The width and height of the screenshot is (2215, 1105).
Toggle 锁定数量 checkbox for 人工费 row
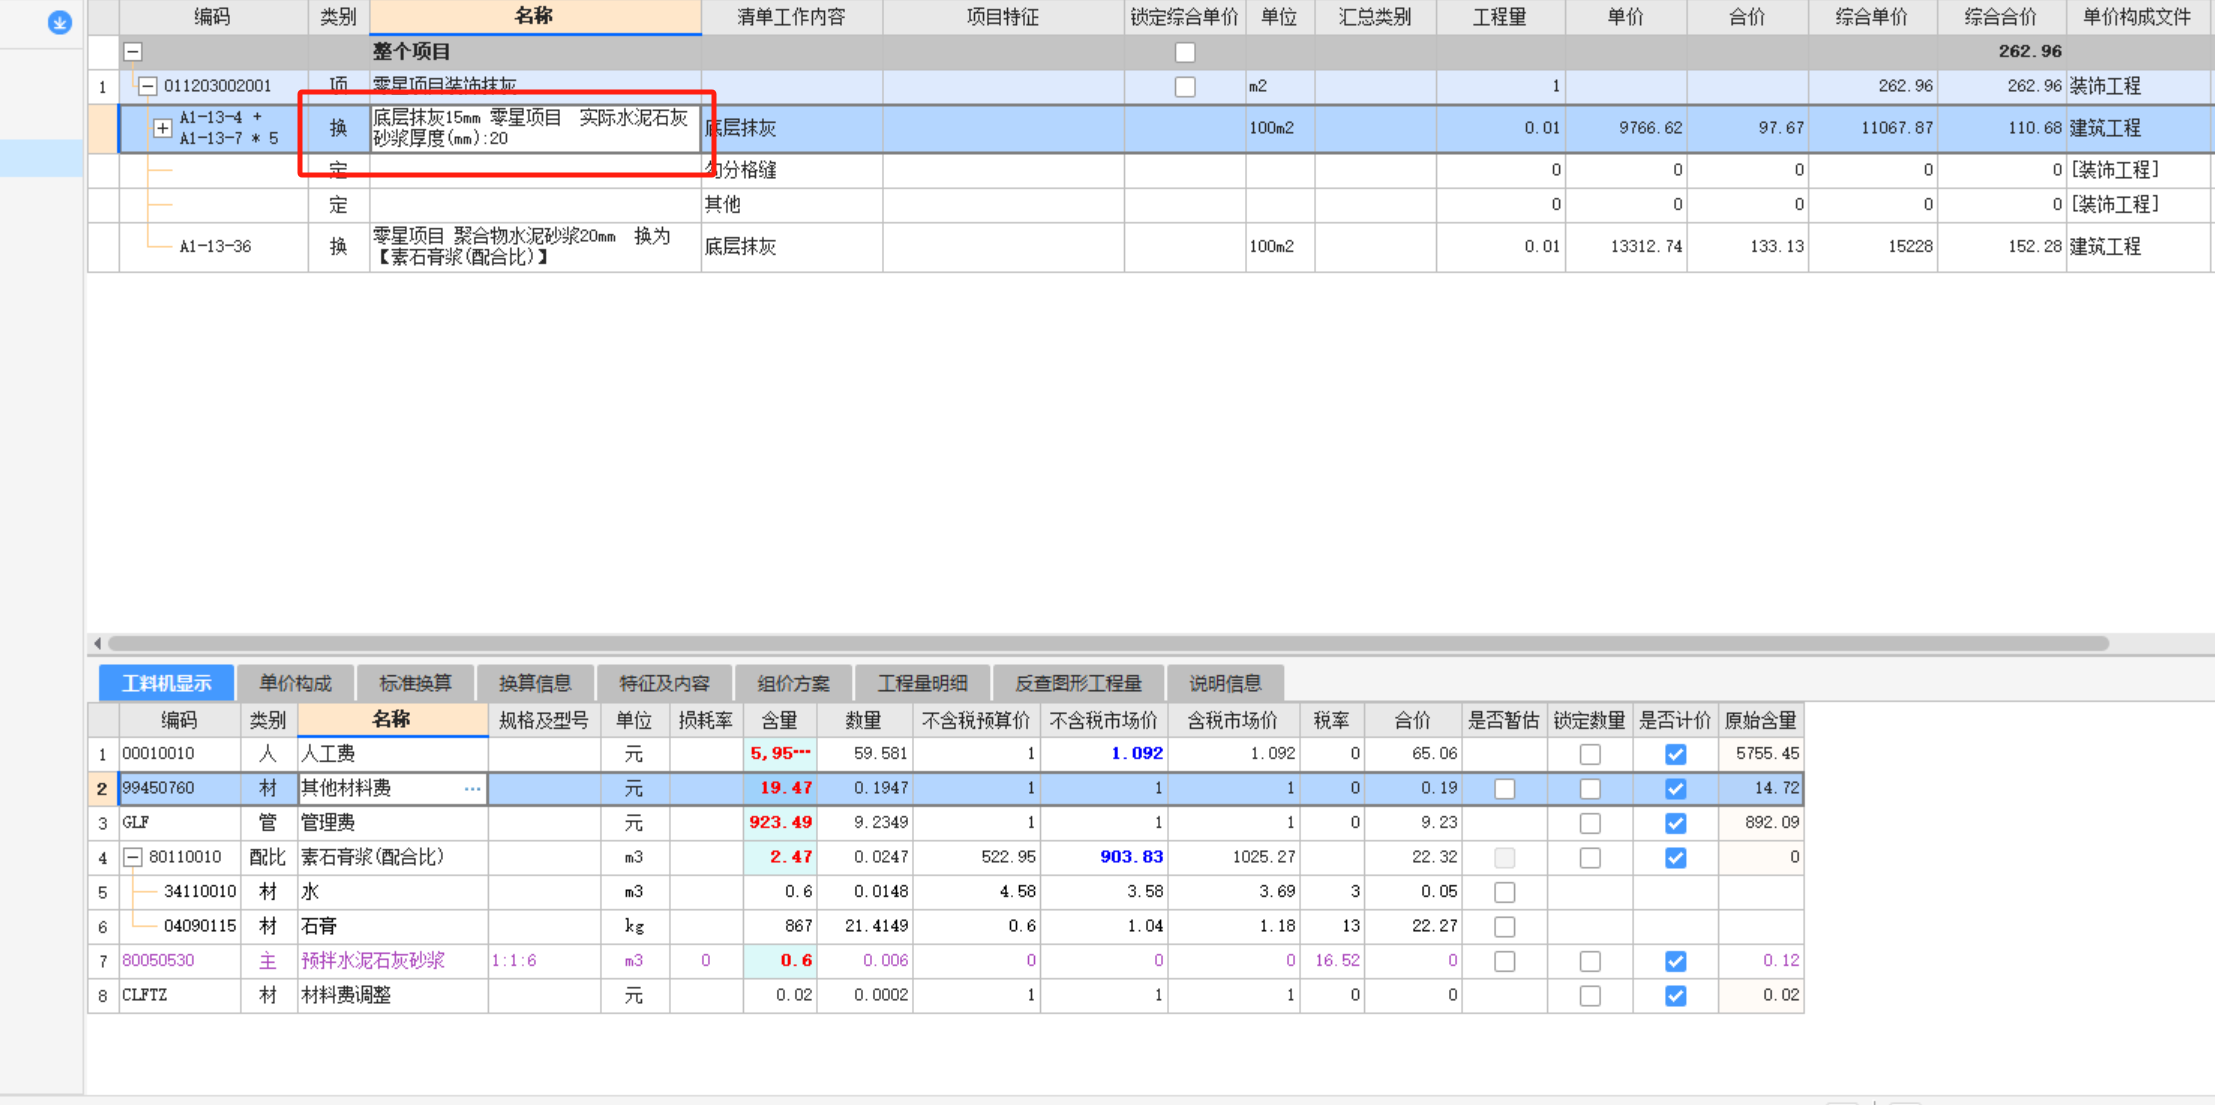(1590, 755)
